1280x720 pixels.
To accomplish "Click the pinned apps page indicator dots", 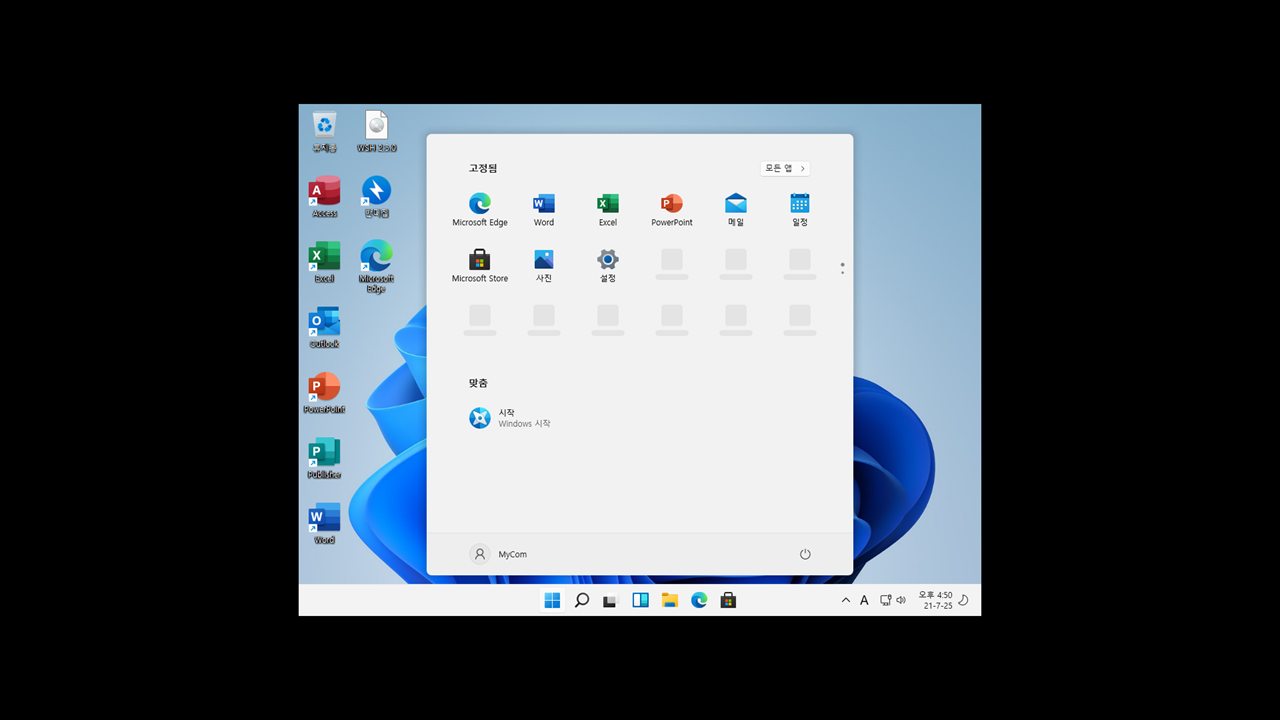I will (x=843, y=268).
